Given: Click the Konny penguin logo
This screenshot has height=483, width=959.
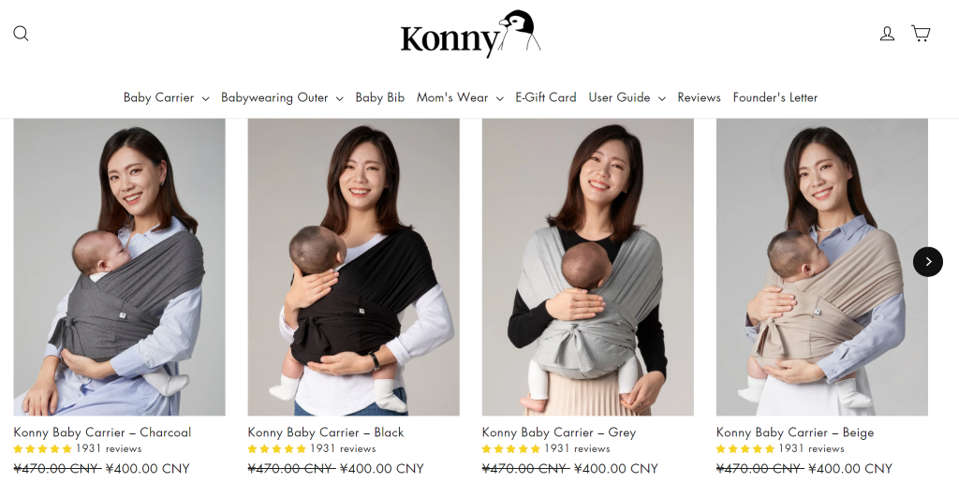Looking at the screenshot, I should point(471,34).
